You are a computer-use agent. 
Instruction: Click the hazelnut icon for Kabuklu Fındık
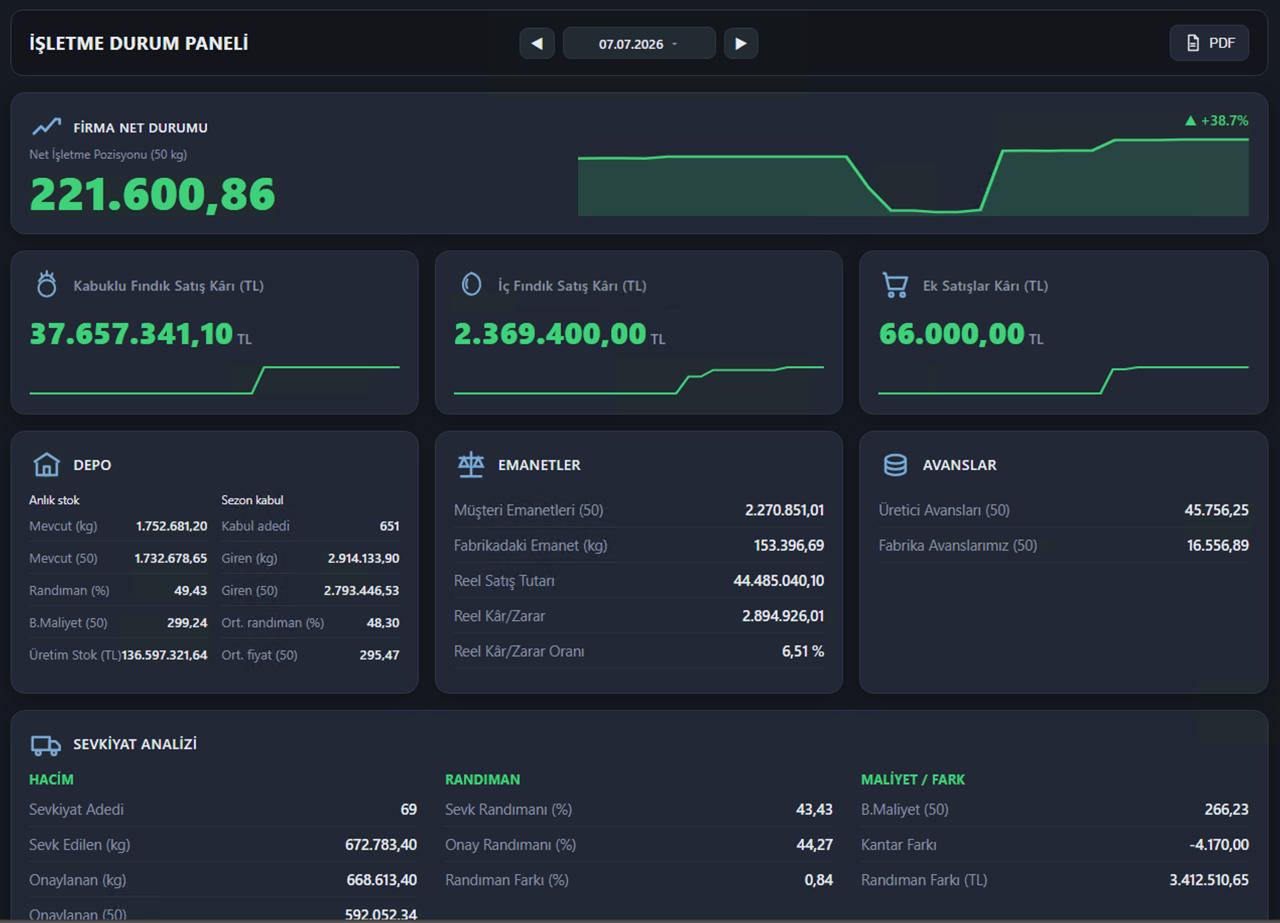(x=47, y=284)
